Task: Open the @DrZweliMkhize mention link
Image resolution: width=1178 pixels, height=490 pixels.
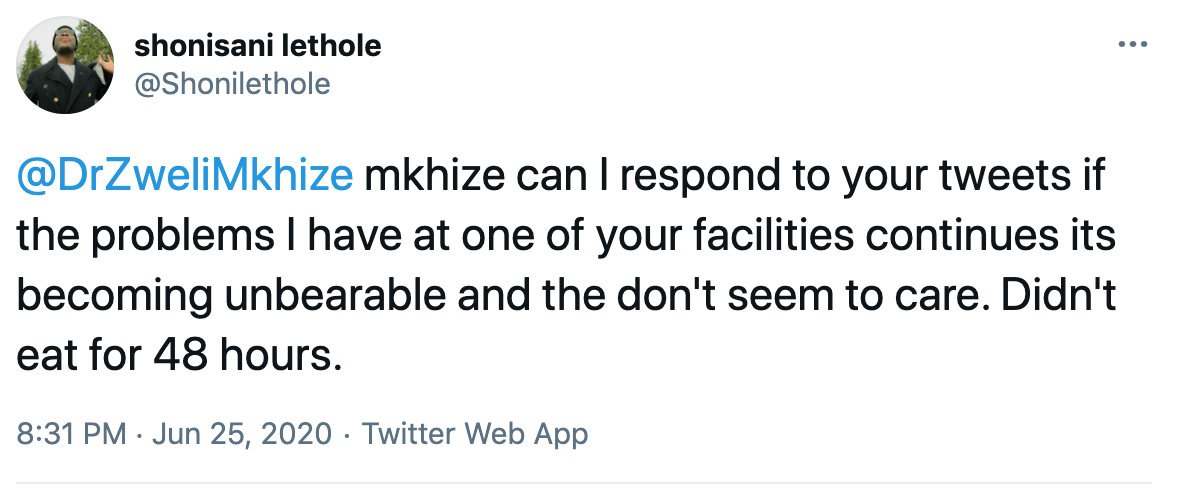Action: point(186,176)
